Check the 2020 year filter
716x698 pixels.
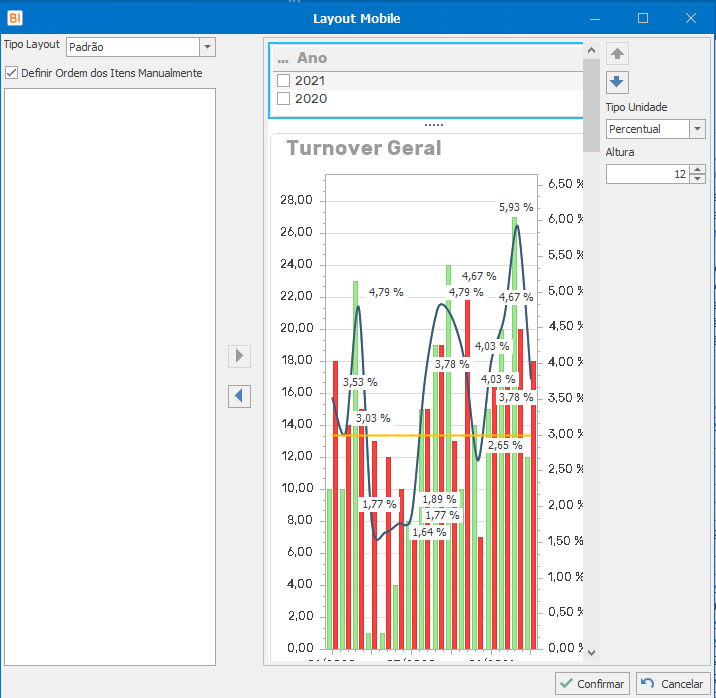[x=284, y=99]
